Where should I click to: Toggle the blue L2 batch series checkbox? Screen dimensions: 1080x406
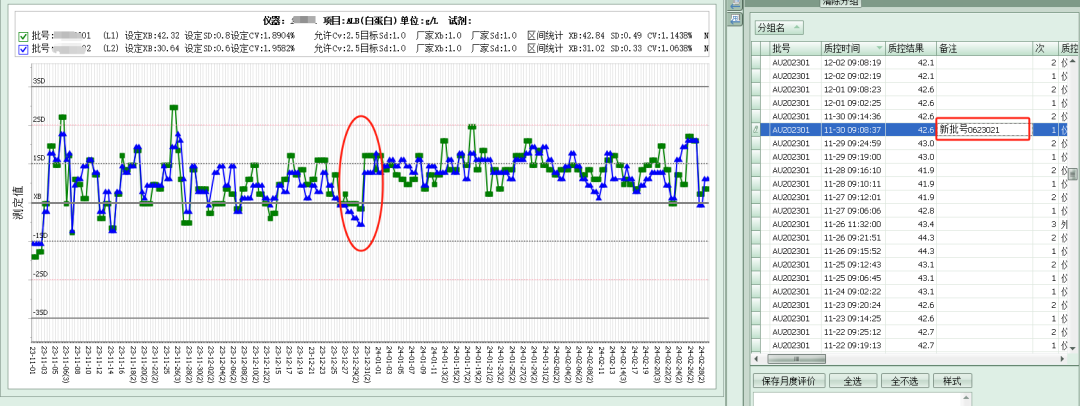coord(23,49)
